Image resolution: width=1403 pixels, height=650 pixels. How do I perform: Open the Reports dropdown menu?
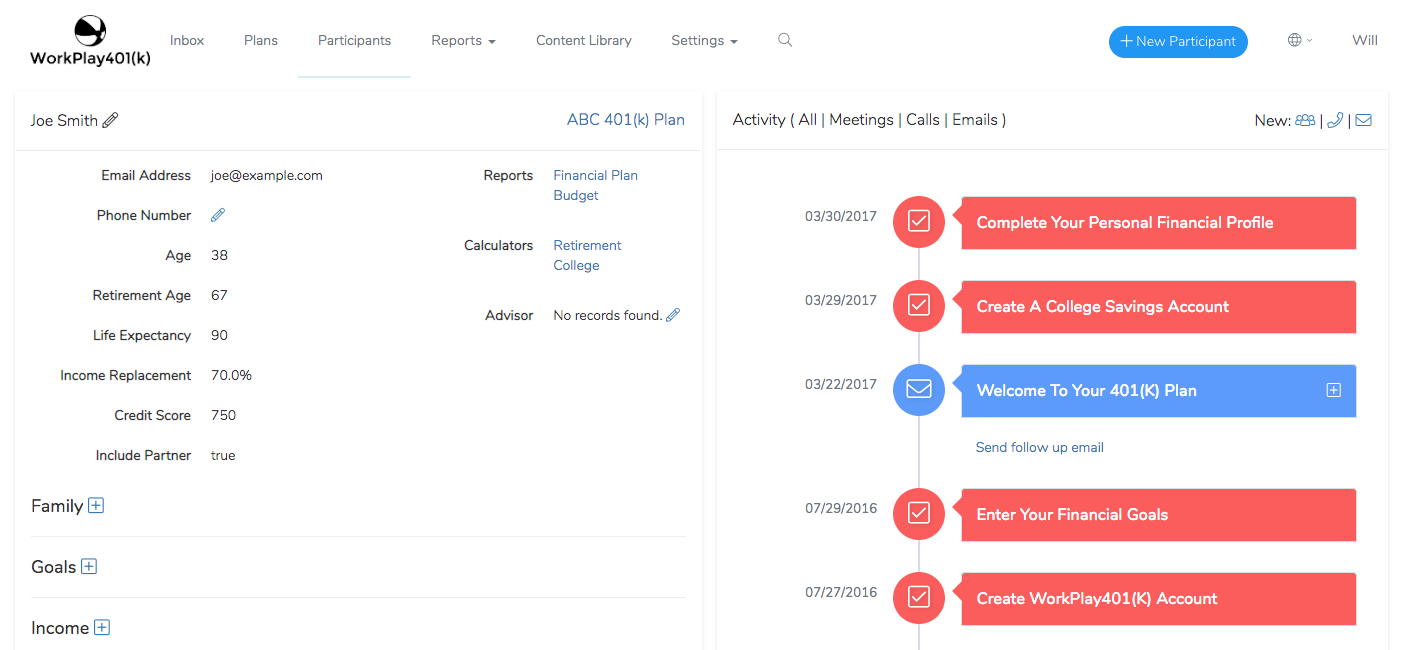(463, 40)
